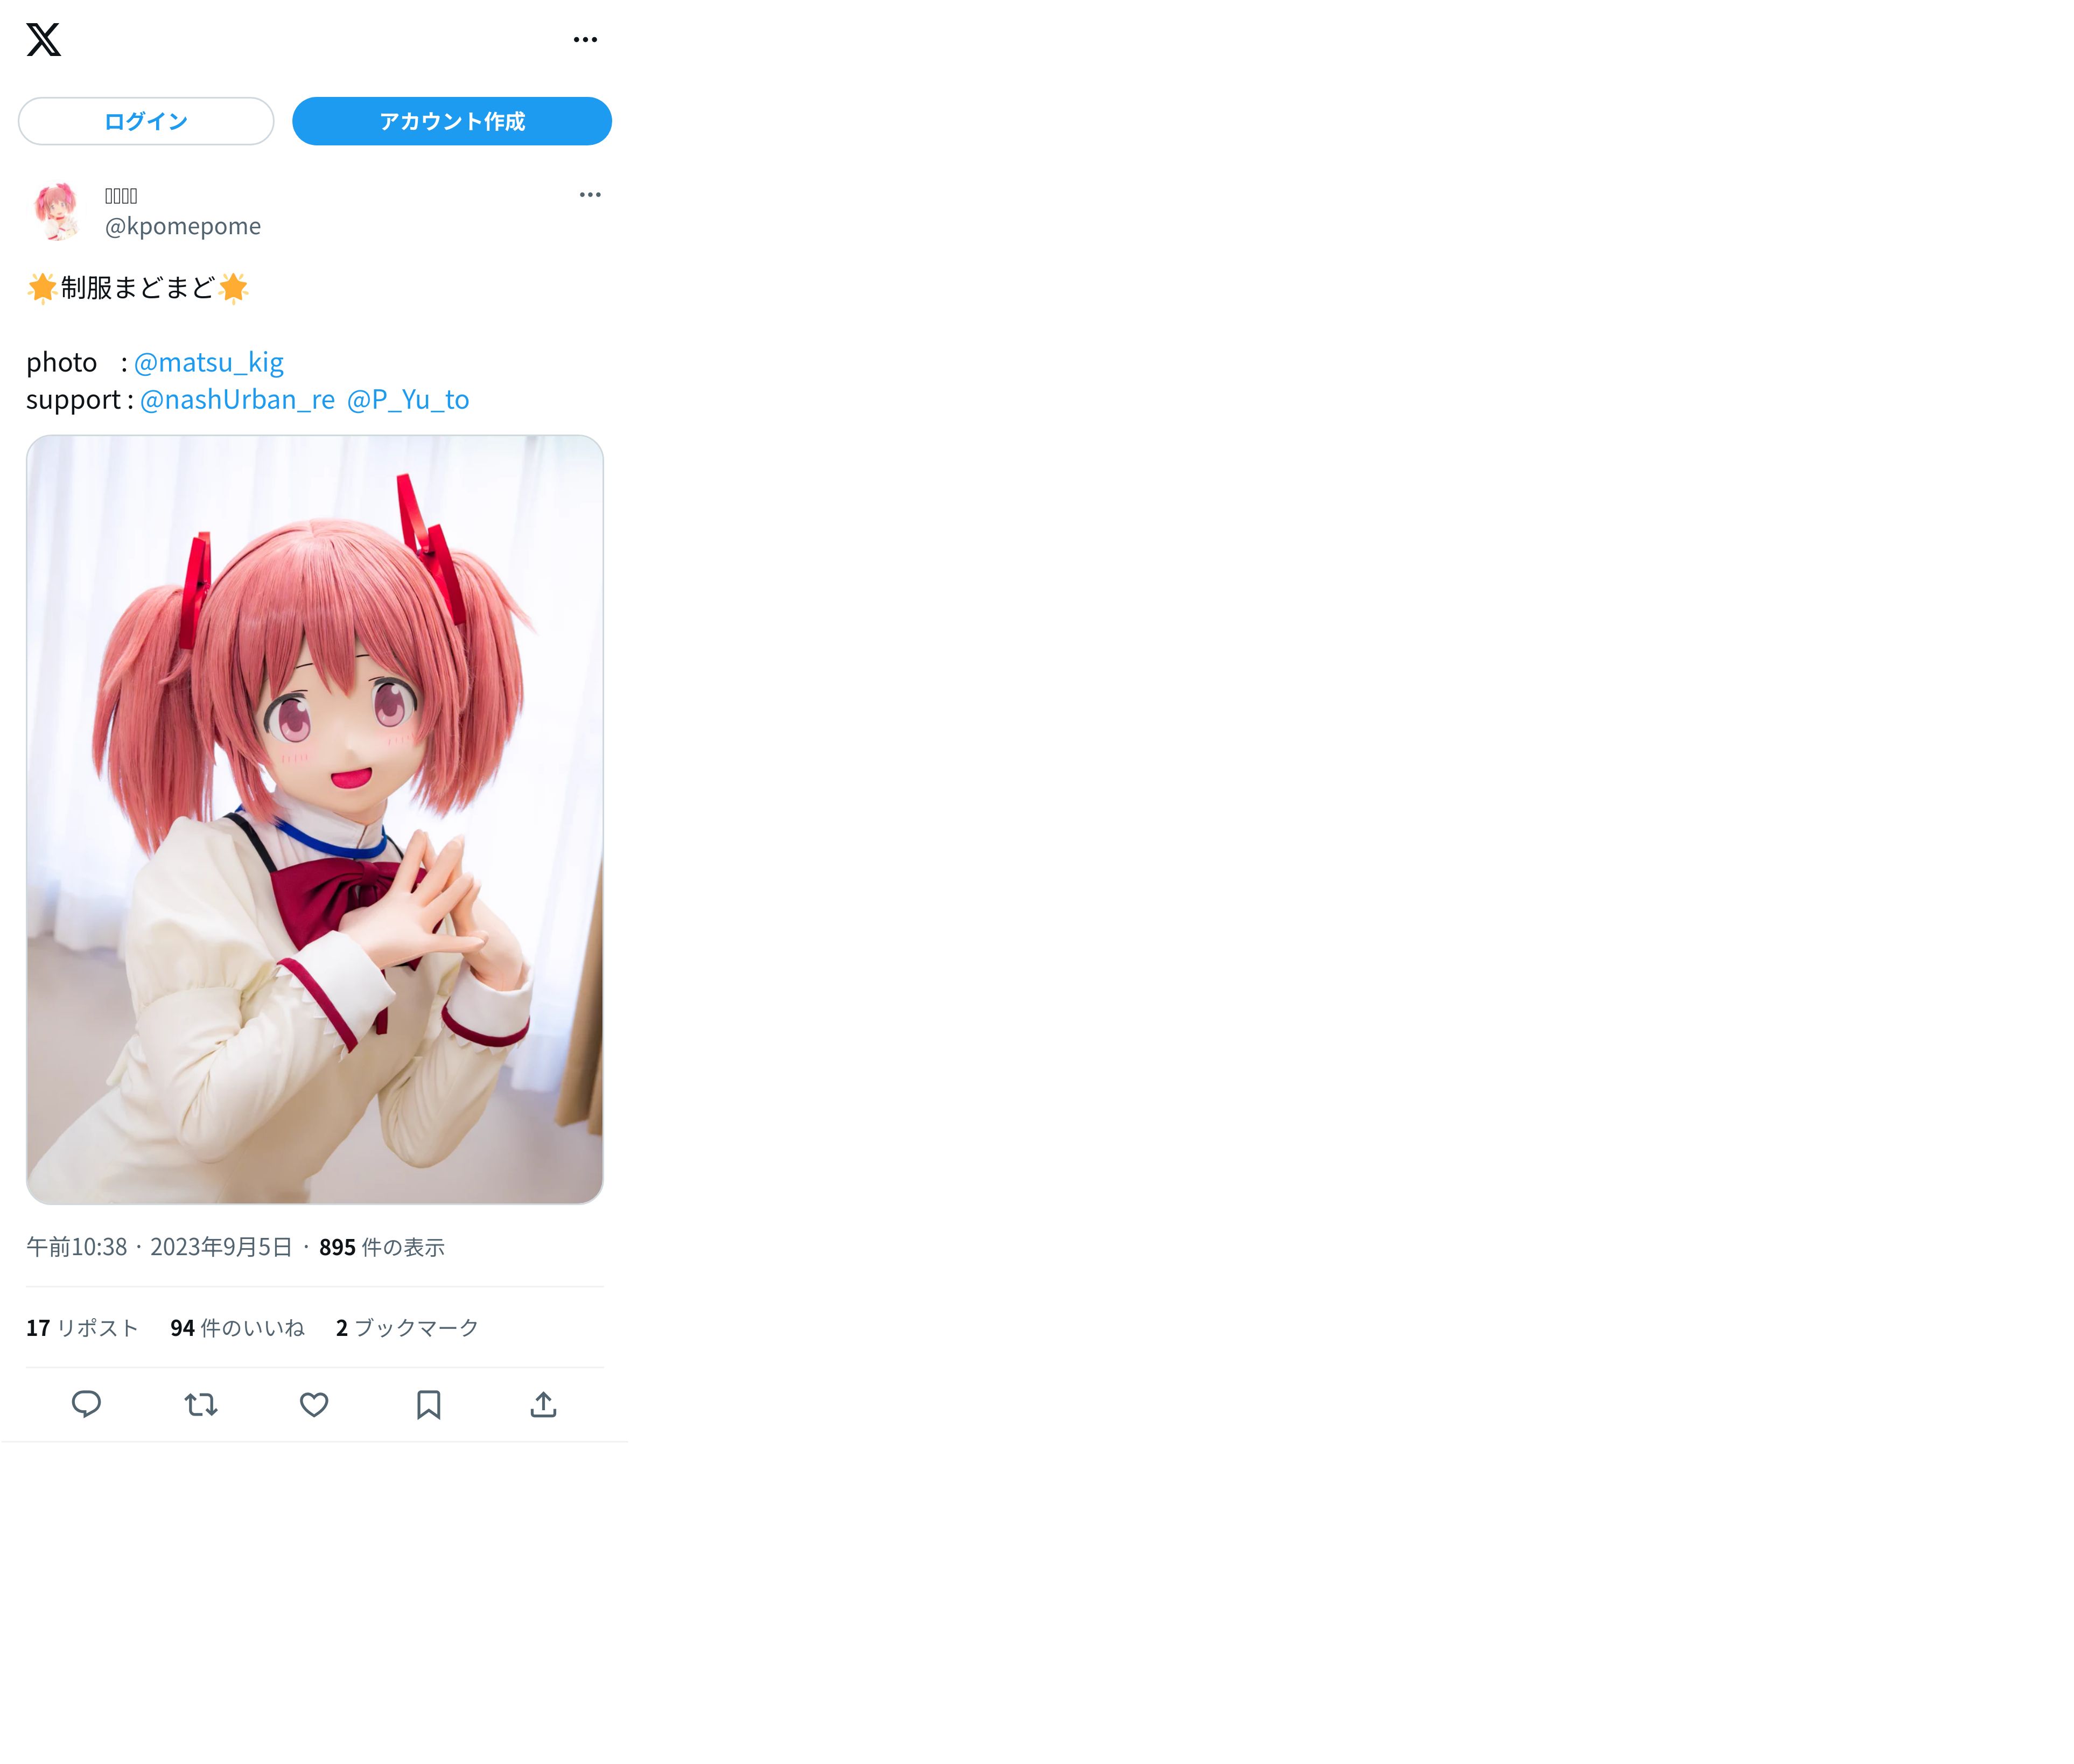Screen dimensions: 2074x1764
Task: Open the top header more options menu
Action: click(x=585, y=40)
